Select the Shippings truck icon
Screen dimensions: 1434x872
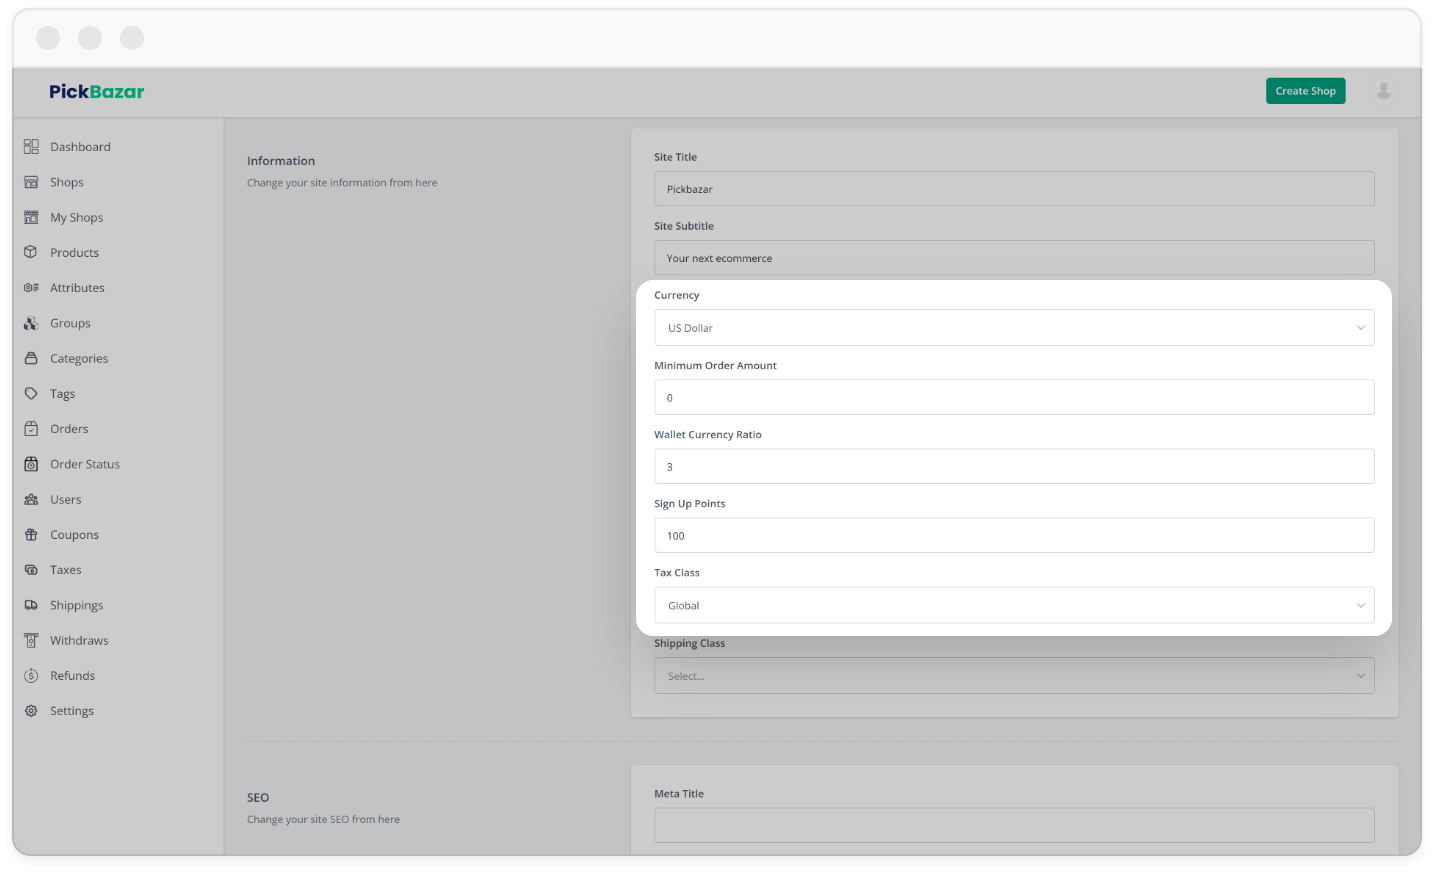(31, 604)
